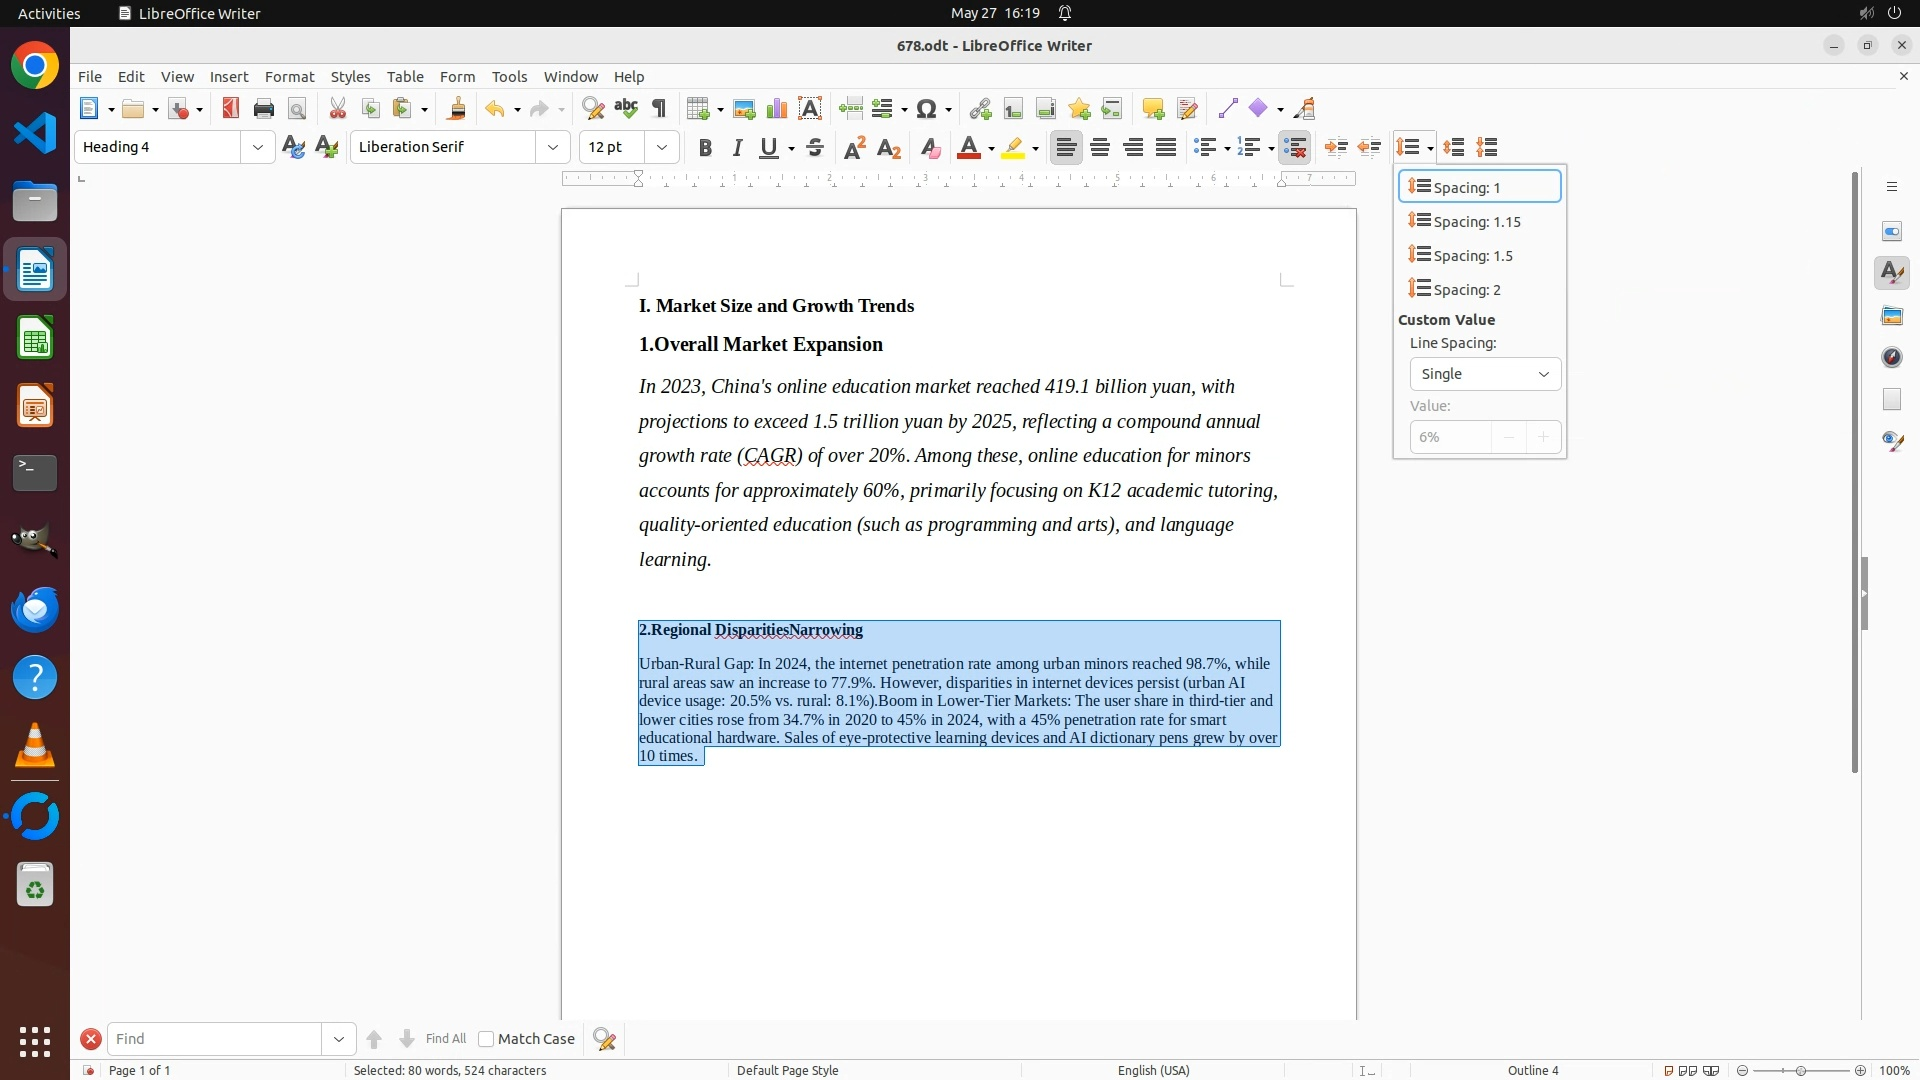Open the Navigator sidebar panel
The height and width of the screenshot is (1080, 1920).
(1892, 357)
